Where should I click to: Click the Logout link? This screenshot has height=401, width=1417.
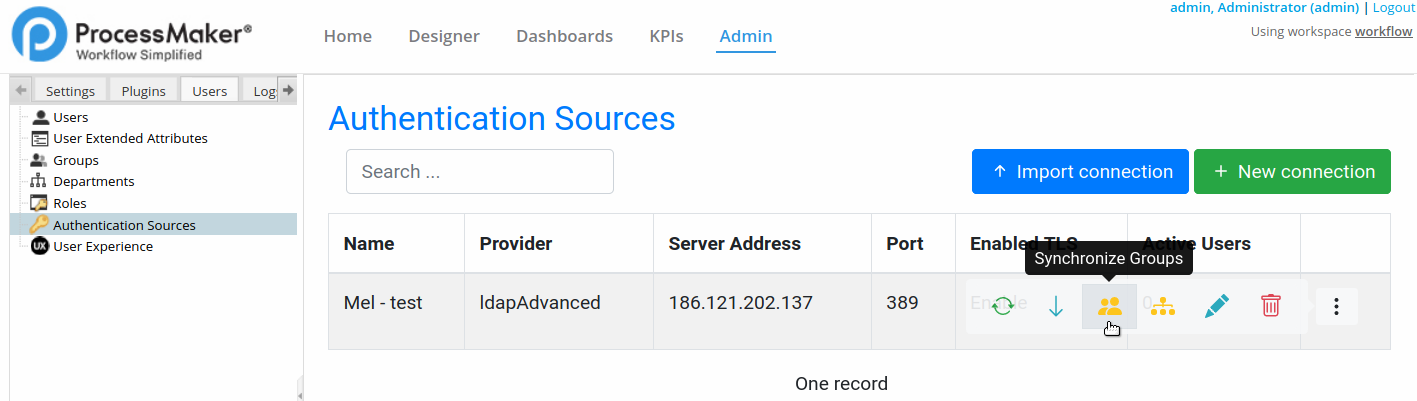tap(1393, 8)
